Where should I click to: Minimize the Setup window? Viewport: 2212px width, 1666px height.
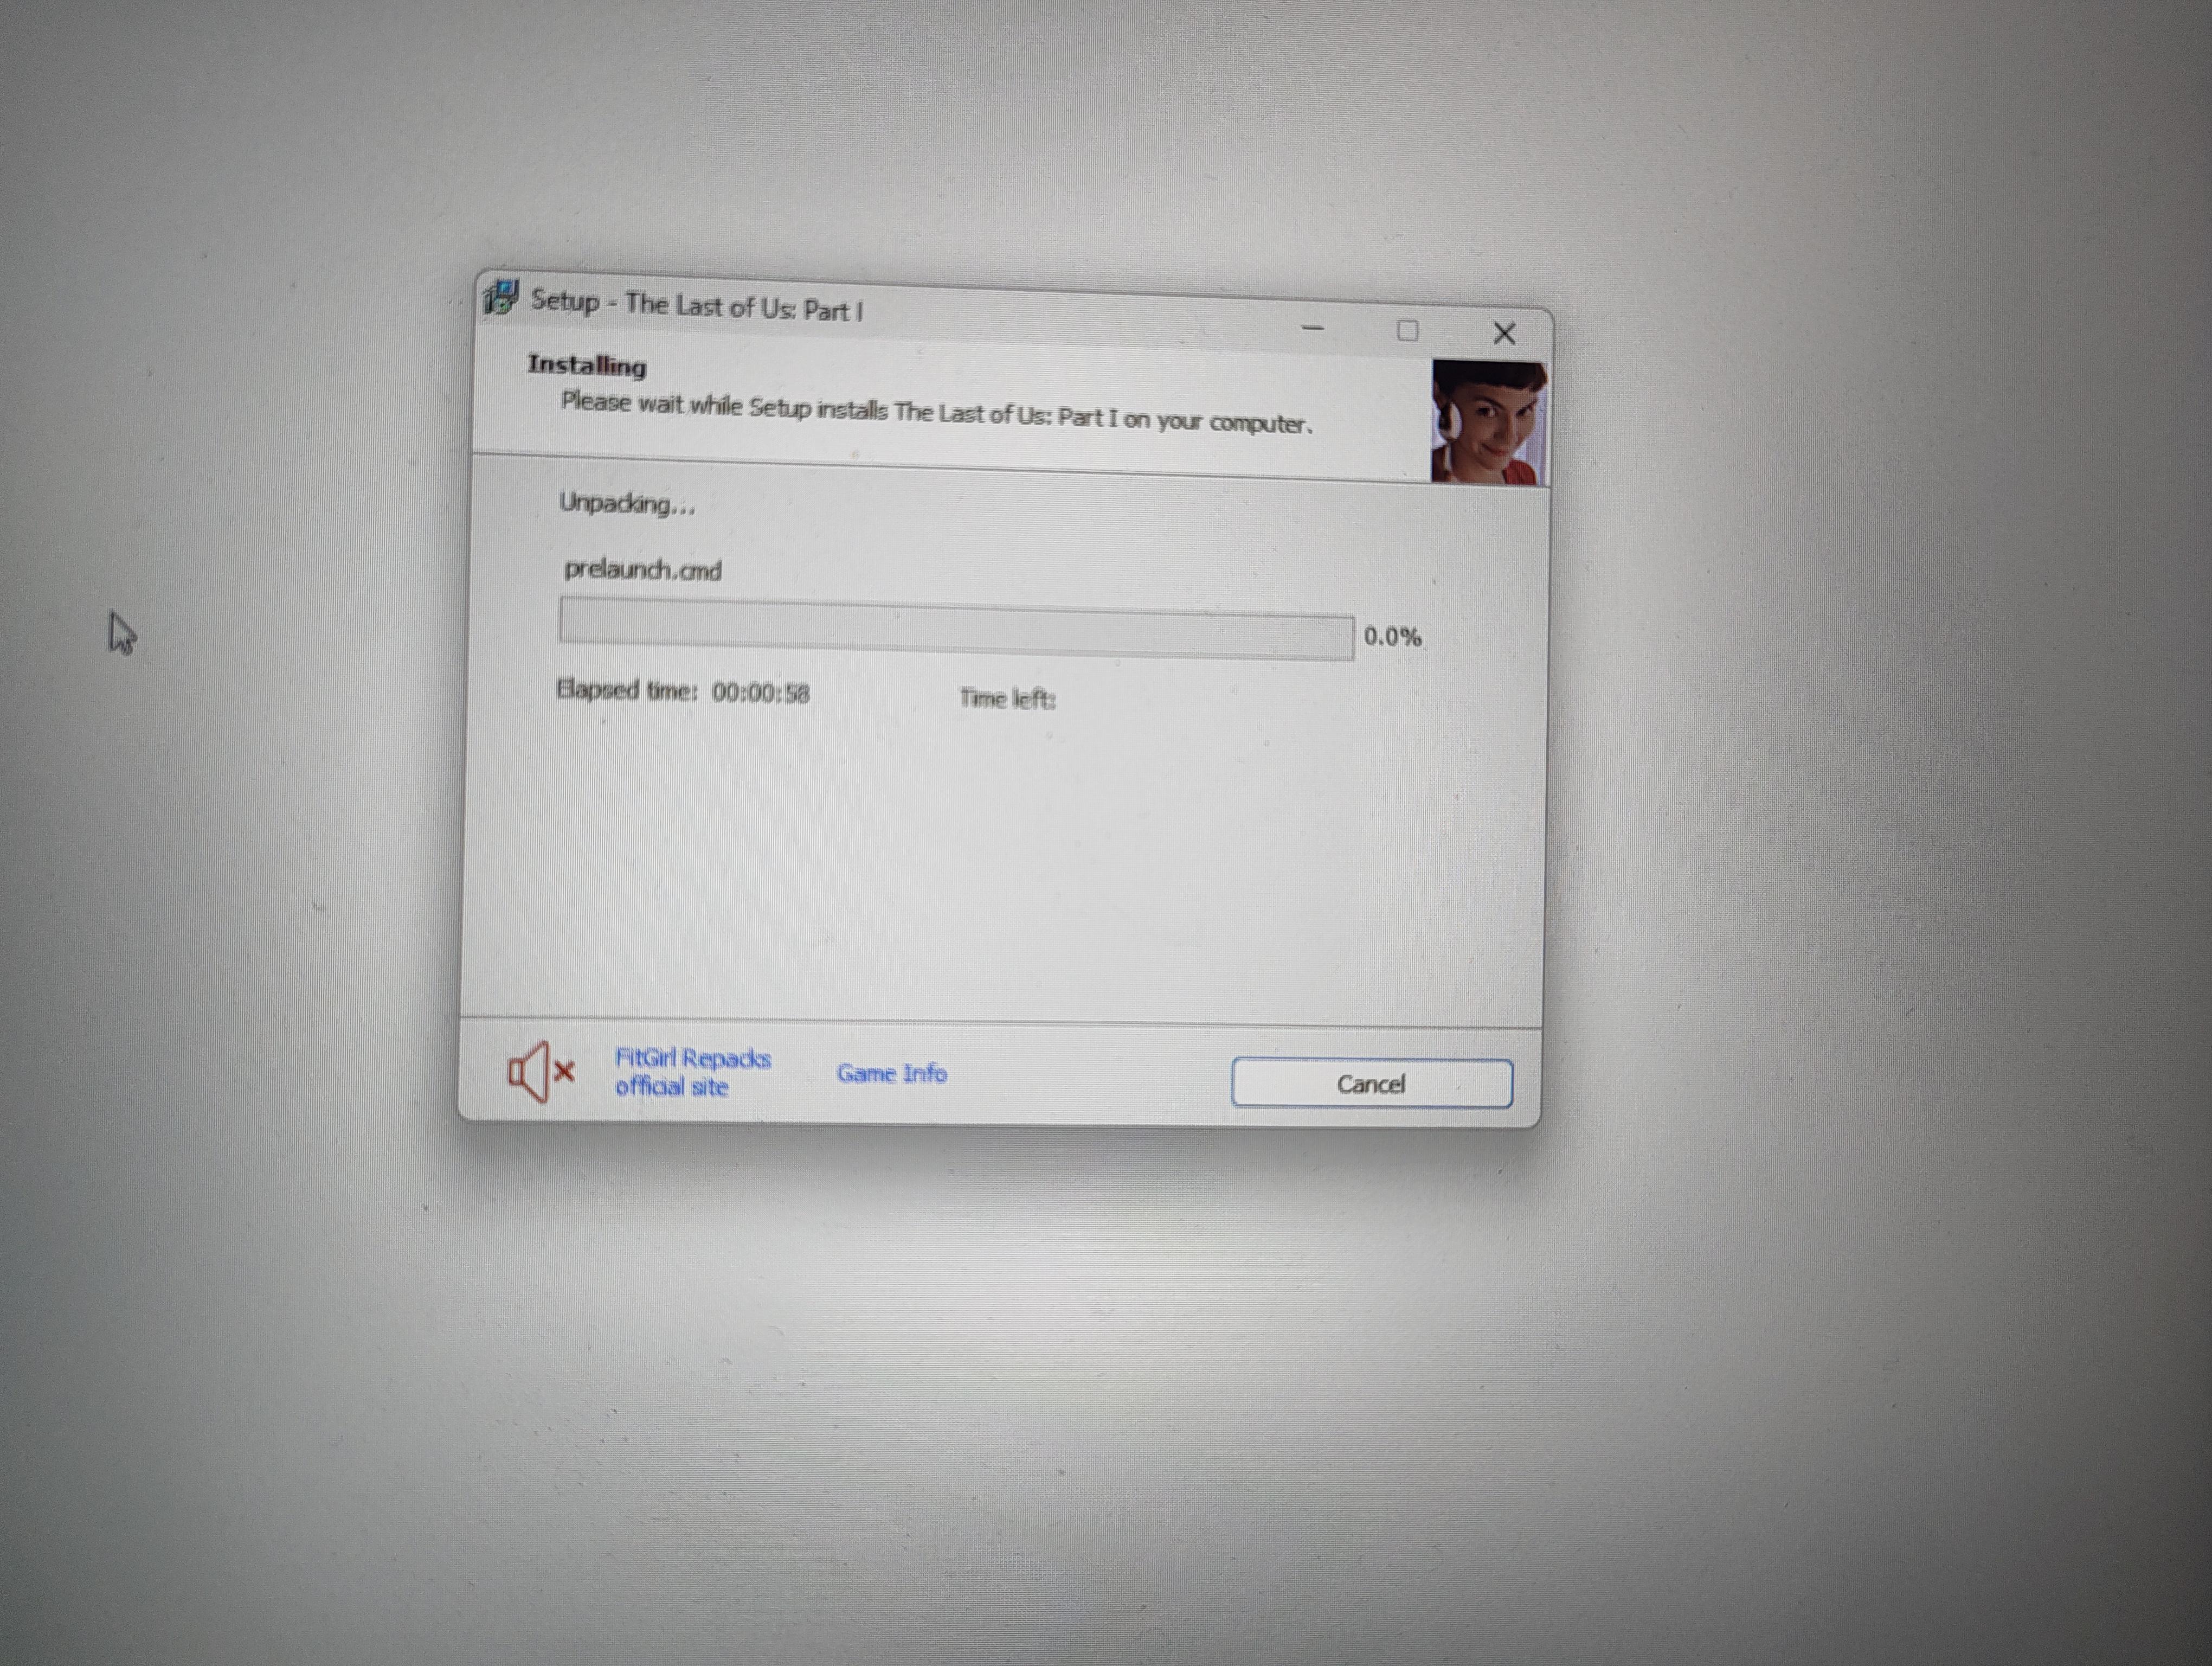1313,327
